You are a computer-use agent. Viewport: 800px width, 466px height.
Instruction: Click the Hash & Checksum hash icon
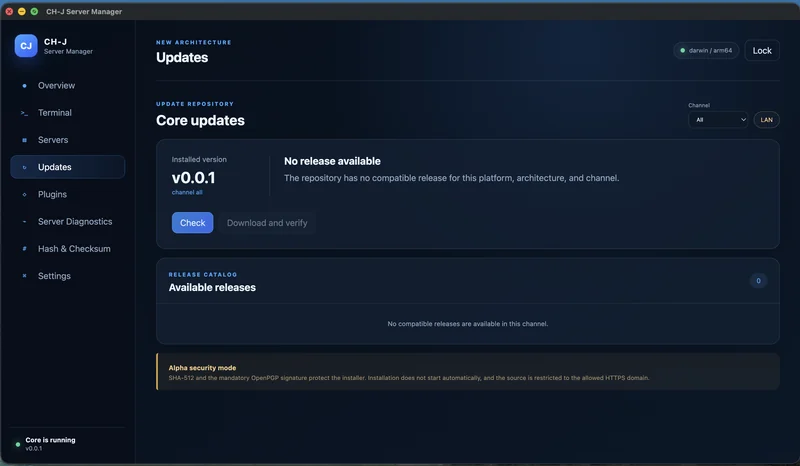(24, 249)
